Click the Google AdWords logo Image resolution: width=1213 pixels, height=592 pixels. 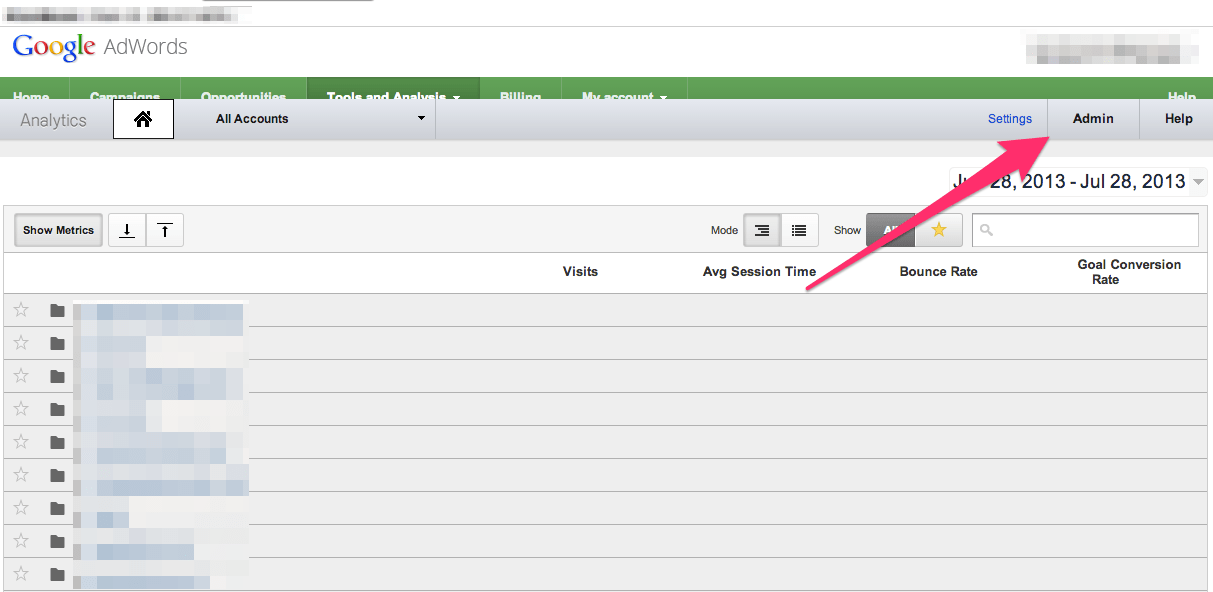tap(100, 47)
